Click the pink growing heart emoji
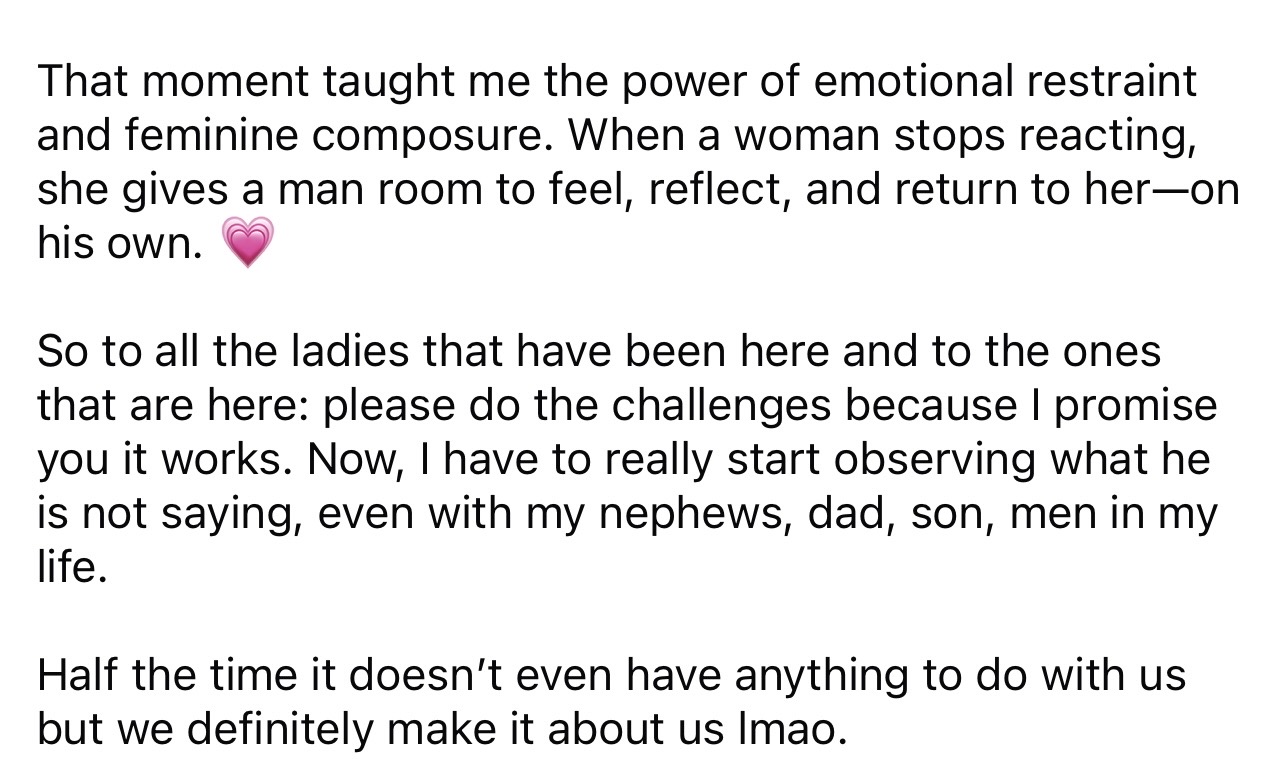The width and height of the screenshot is (1284, 764). pyautogui.click(x=244, y=244)
